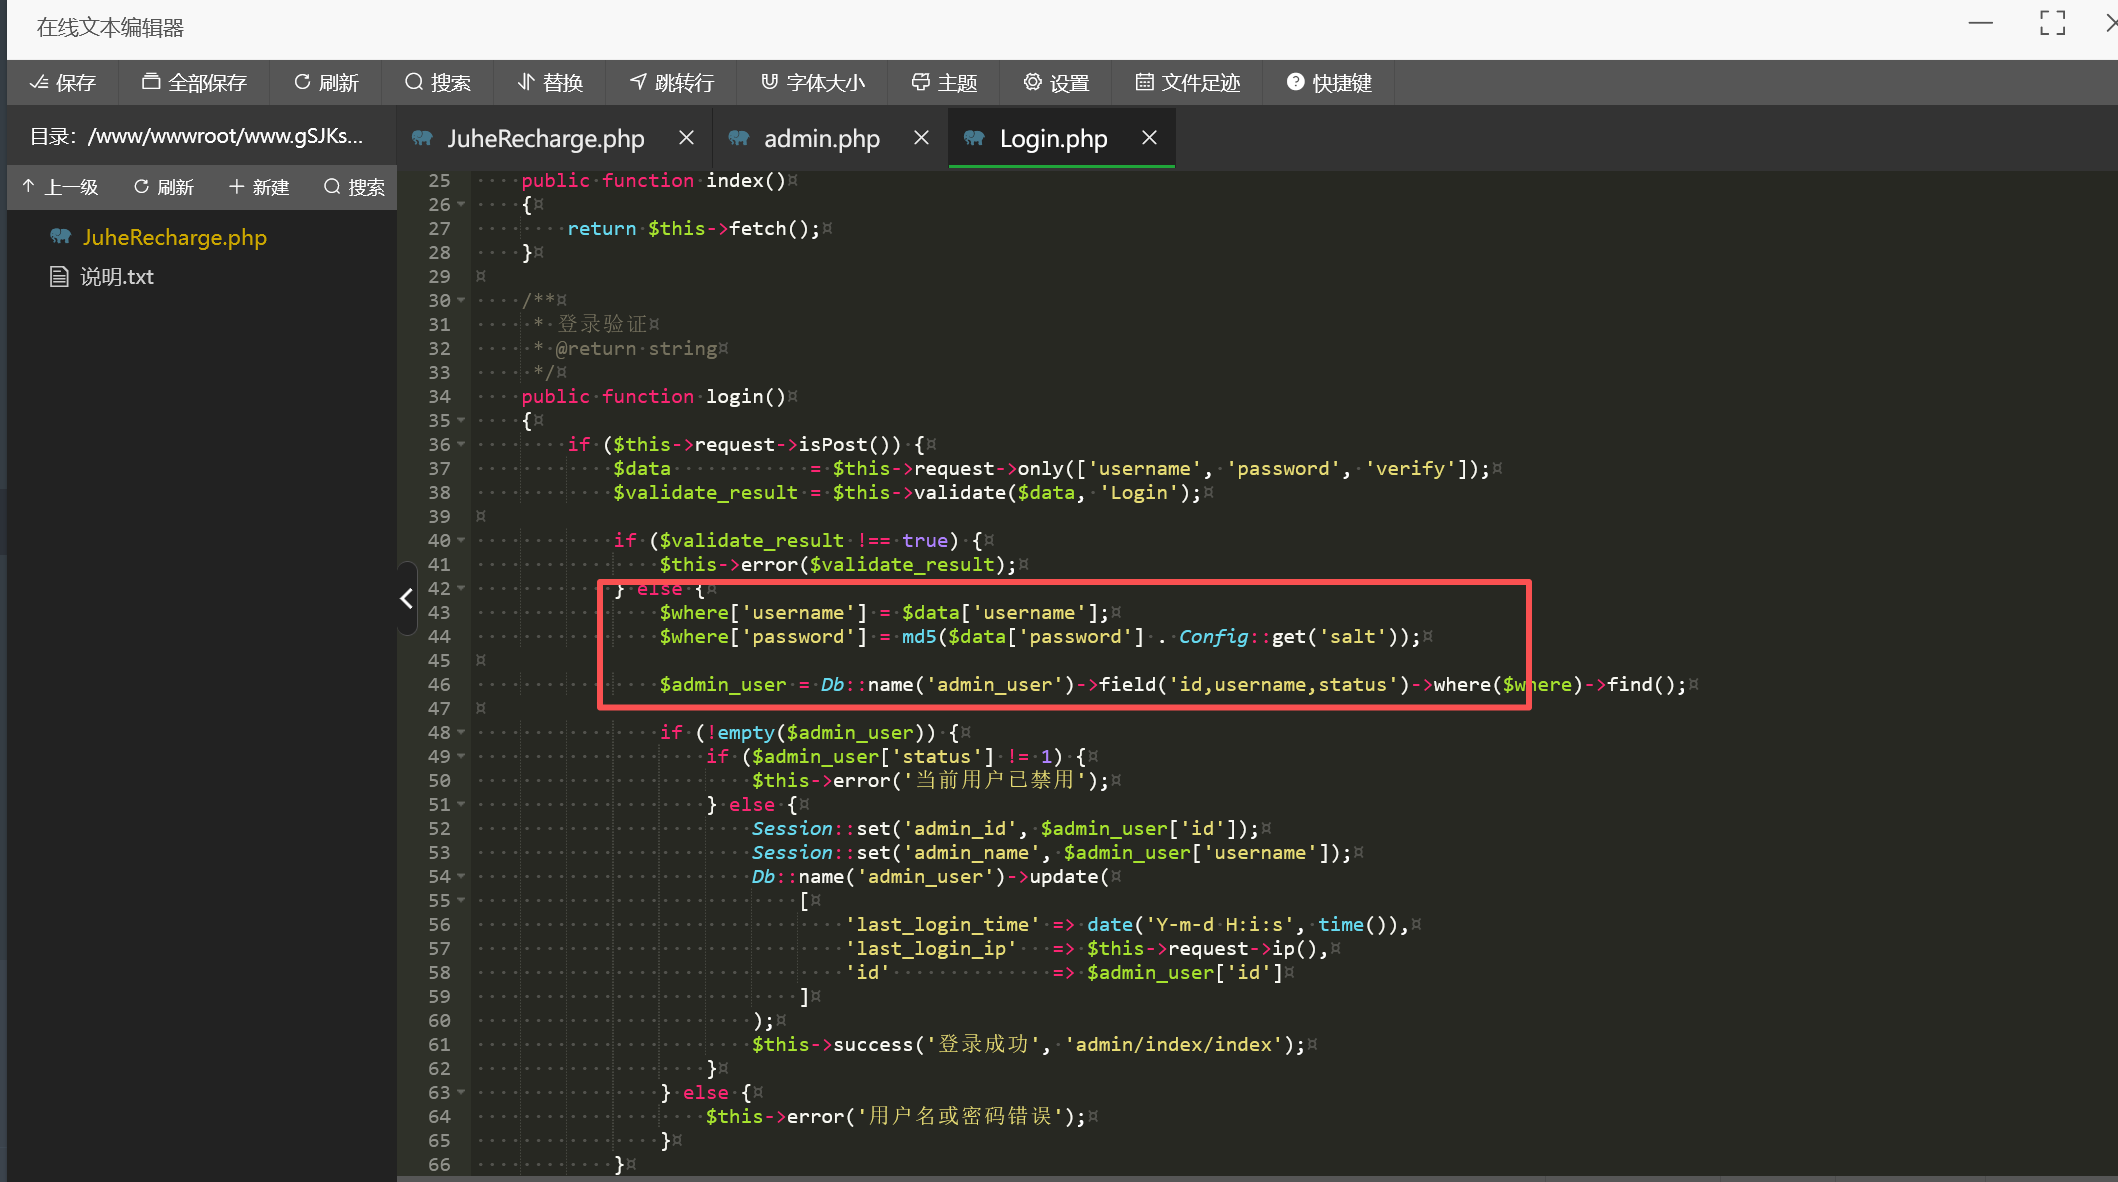Fold code at line 36

pos(461,445)
